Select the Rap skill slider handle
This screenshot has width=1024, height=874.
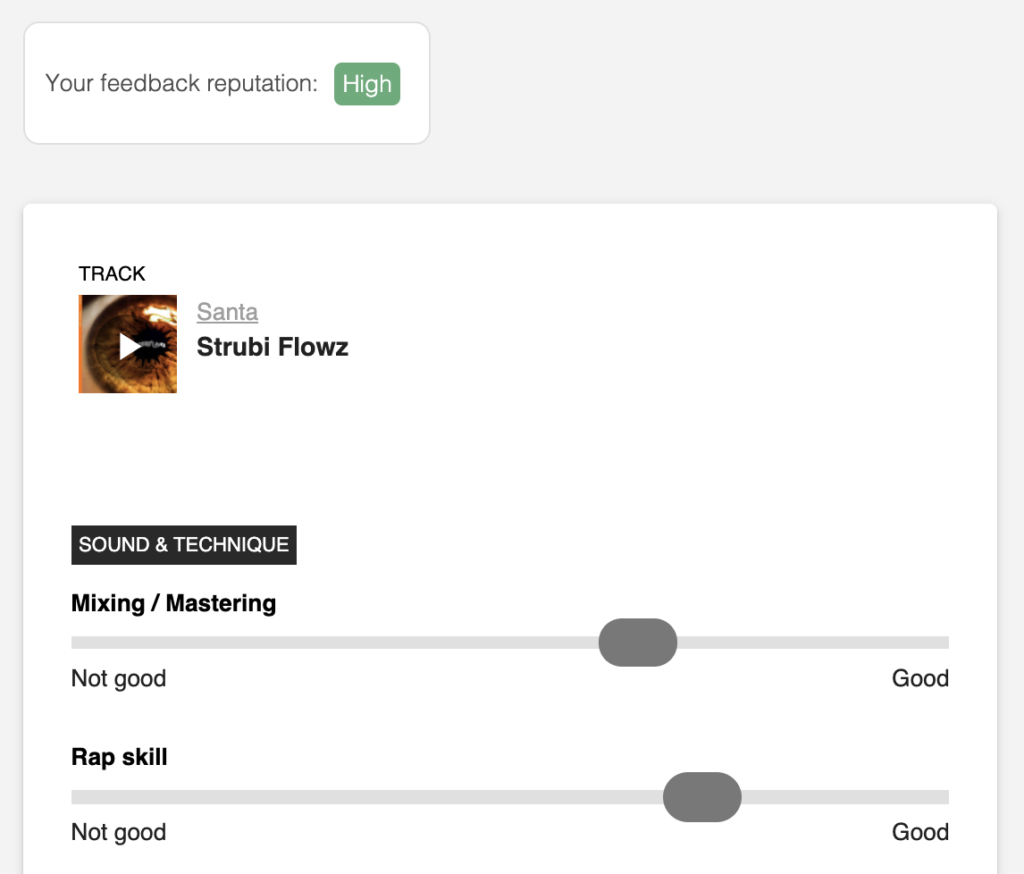click(702, 796)
